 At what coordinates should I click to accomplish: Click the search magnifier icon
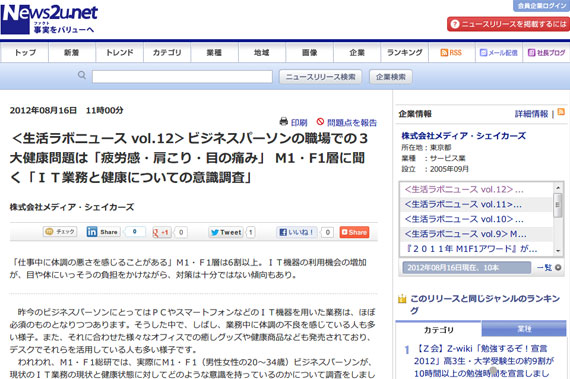[x=82, y=75]
